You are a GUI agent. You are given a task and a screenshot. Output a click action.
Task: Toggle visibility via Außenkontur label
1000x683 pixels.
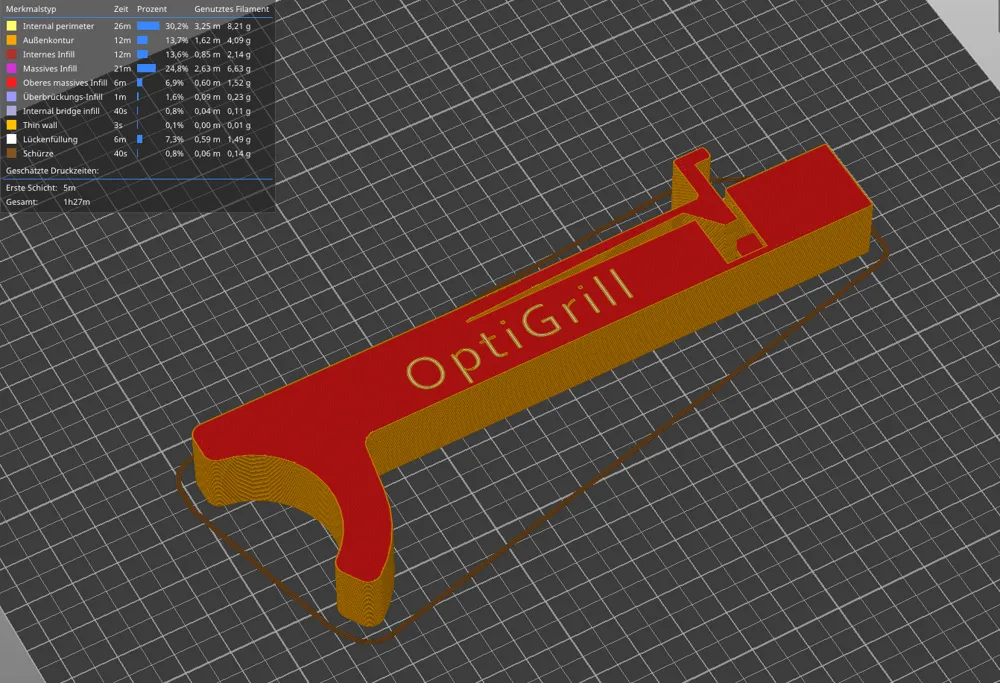tap(48, 40)
